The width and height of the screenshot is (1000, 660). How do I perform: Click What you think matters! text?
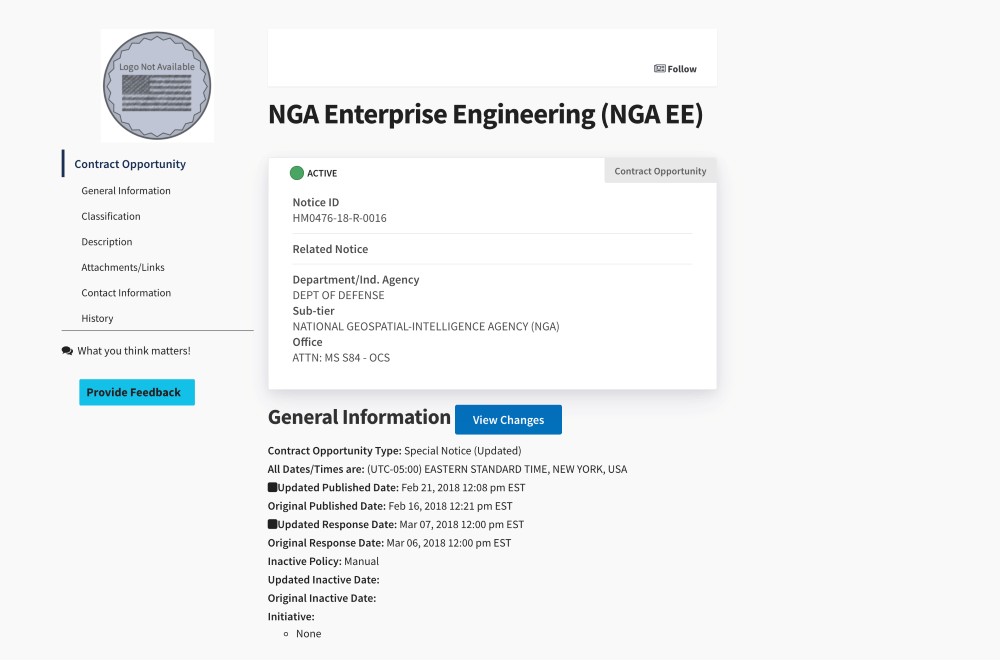[134, 351]
